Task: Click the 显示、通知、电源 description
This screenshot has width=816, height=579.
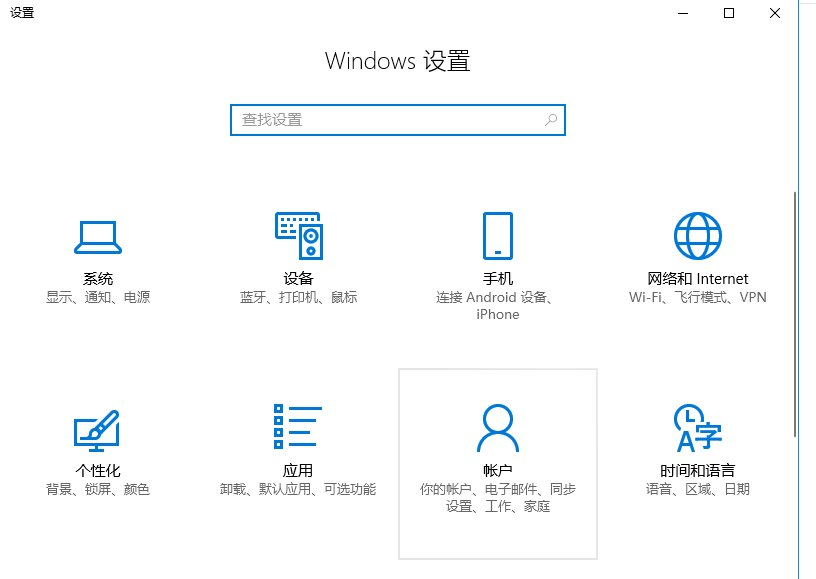Action: point(98,298)
